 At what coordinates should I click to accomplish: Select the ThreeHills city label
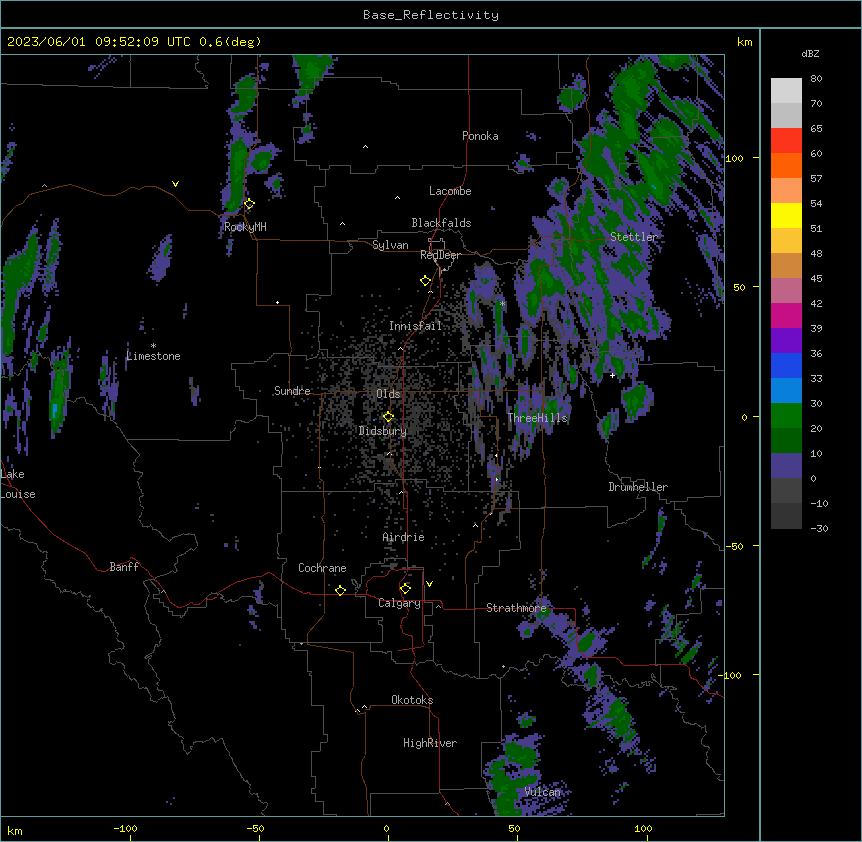[x=537, y=418]
